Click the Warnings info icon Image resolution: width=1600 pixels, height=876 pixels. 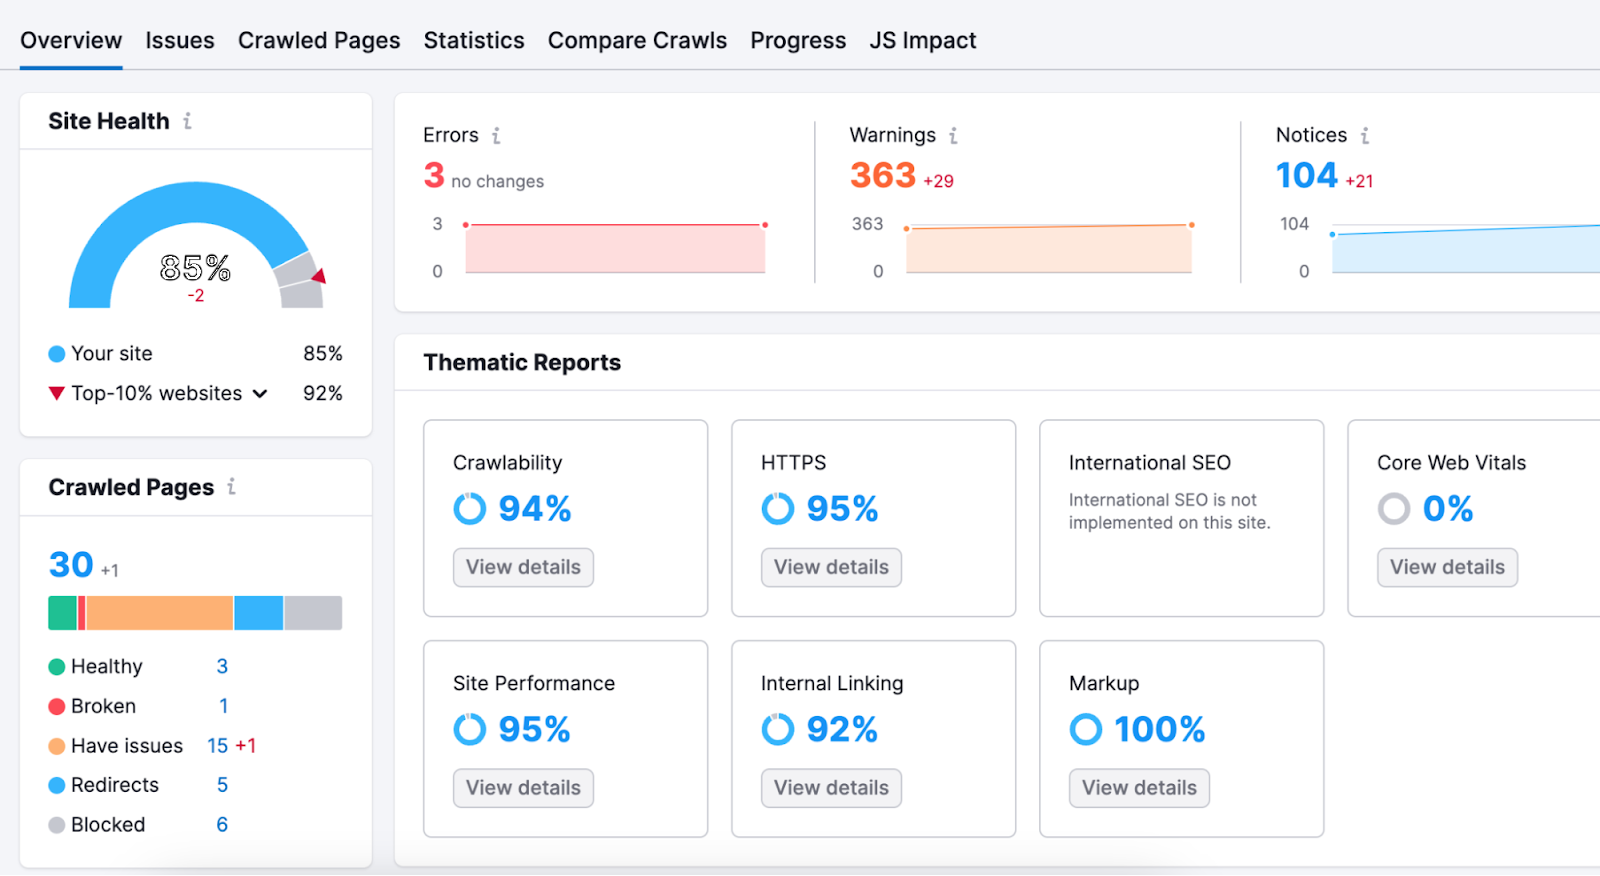click(x=953, y=135)
